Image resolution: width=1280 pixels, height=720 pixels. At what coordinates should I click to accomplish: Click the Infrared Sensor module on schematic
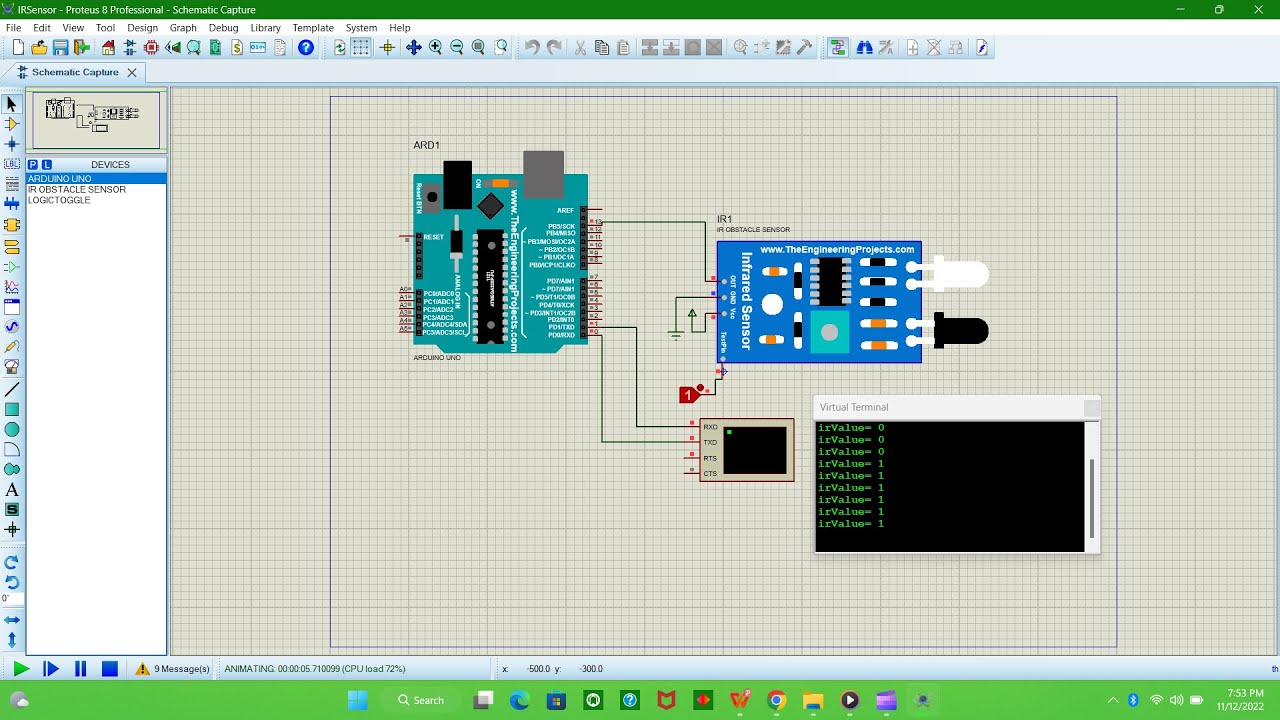pyautogui.click(x=819, y=302)
